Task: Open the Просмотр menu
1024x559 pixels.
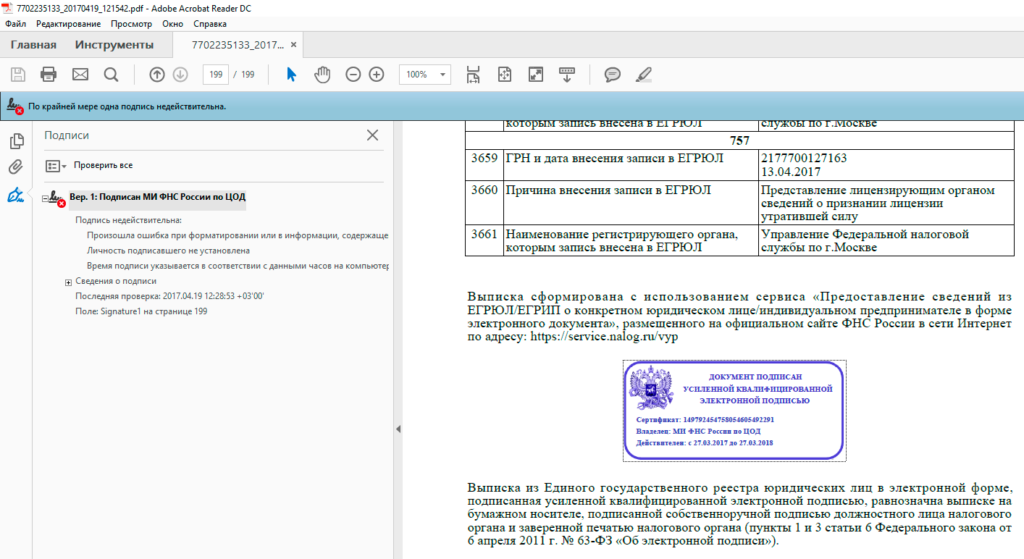Action: pos(131,24)
